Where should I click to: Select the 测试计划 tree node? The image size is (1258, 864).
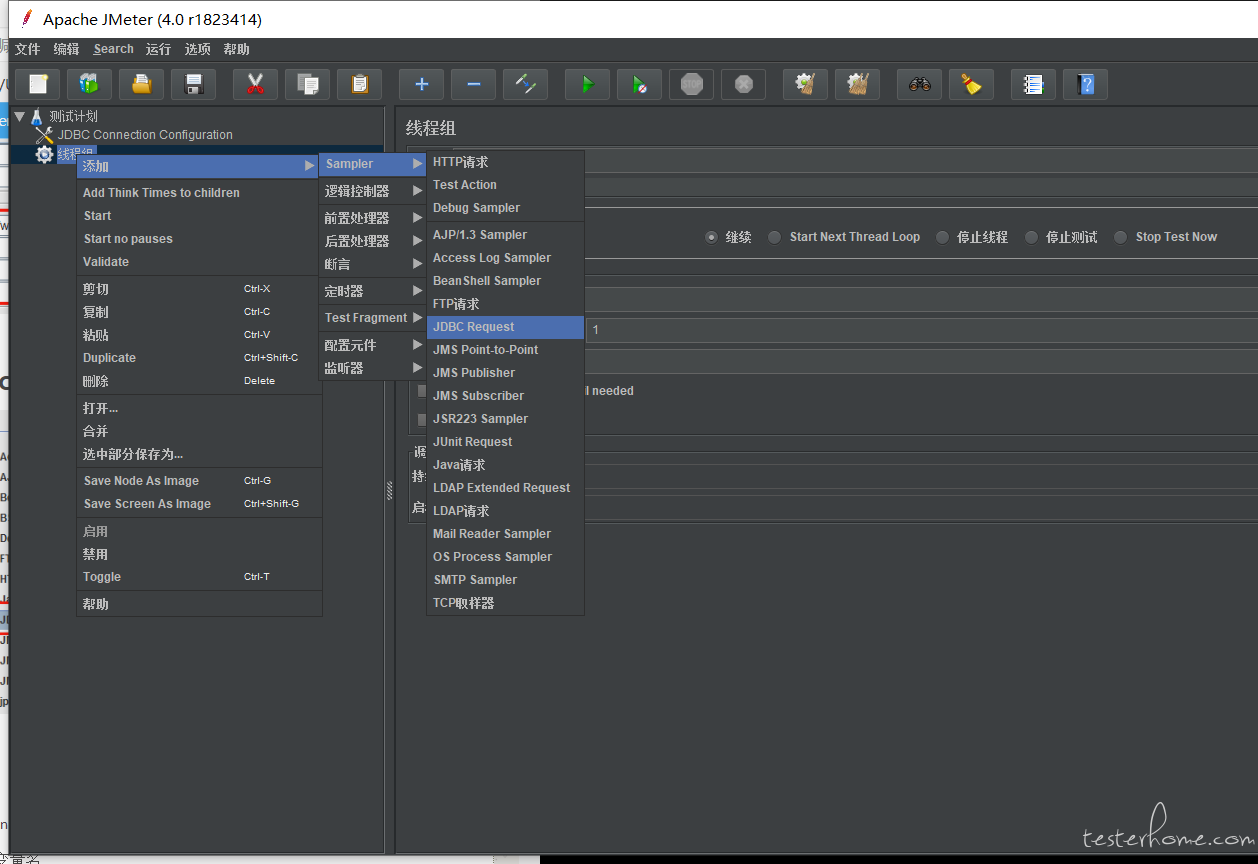pos(73,116)
